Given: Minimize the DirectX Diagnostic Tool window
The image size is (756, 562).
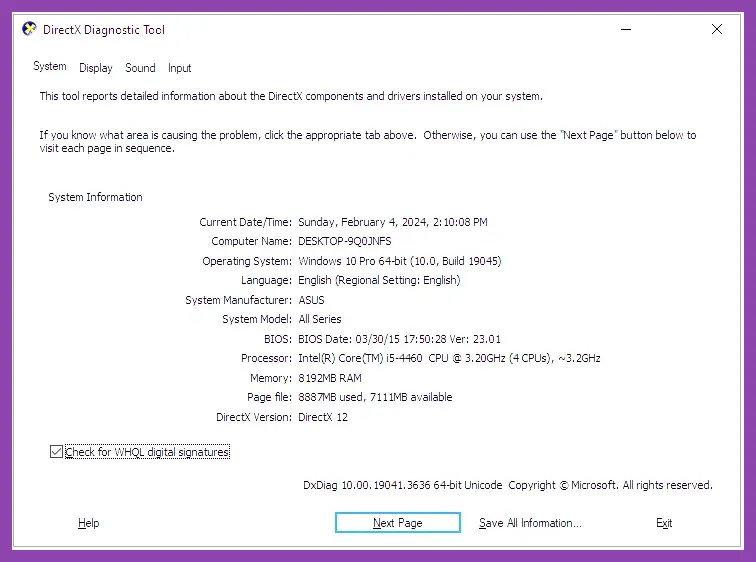Looking at the screenshot, I should point(626,29).
